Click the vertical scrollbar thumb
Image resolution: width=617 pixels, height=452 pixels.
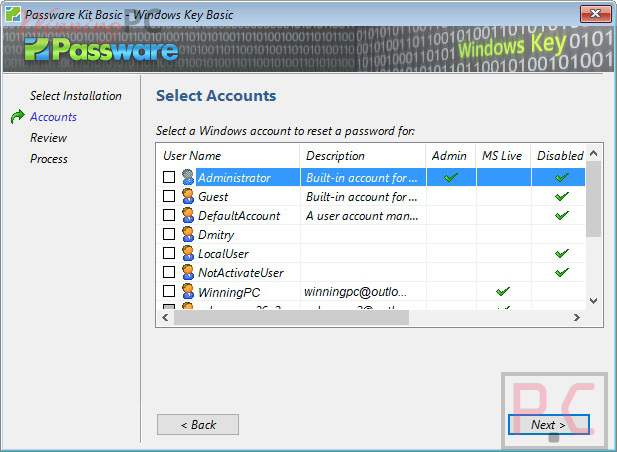click(594, 199)
